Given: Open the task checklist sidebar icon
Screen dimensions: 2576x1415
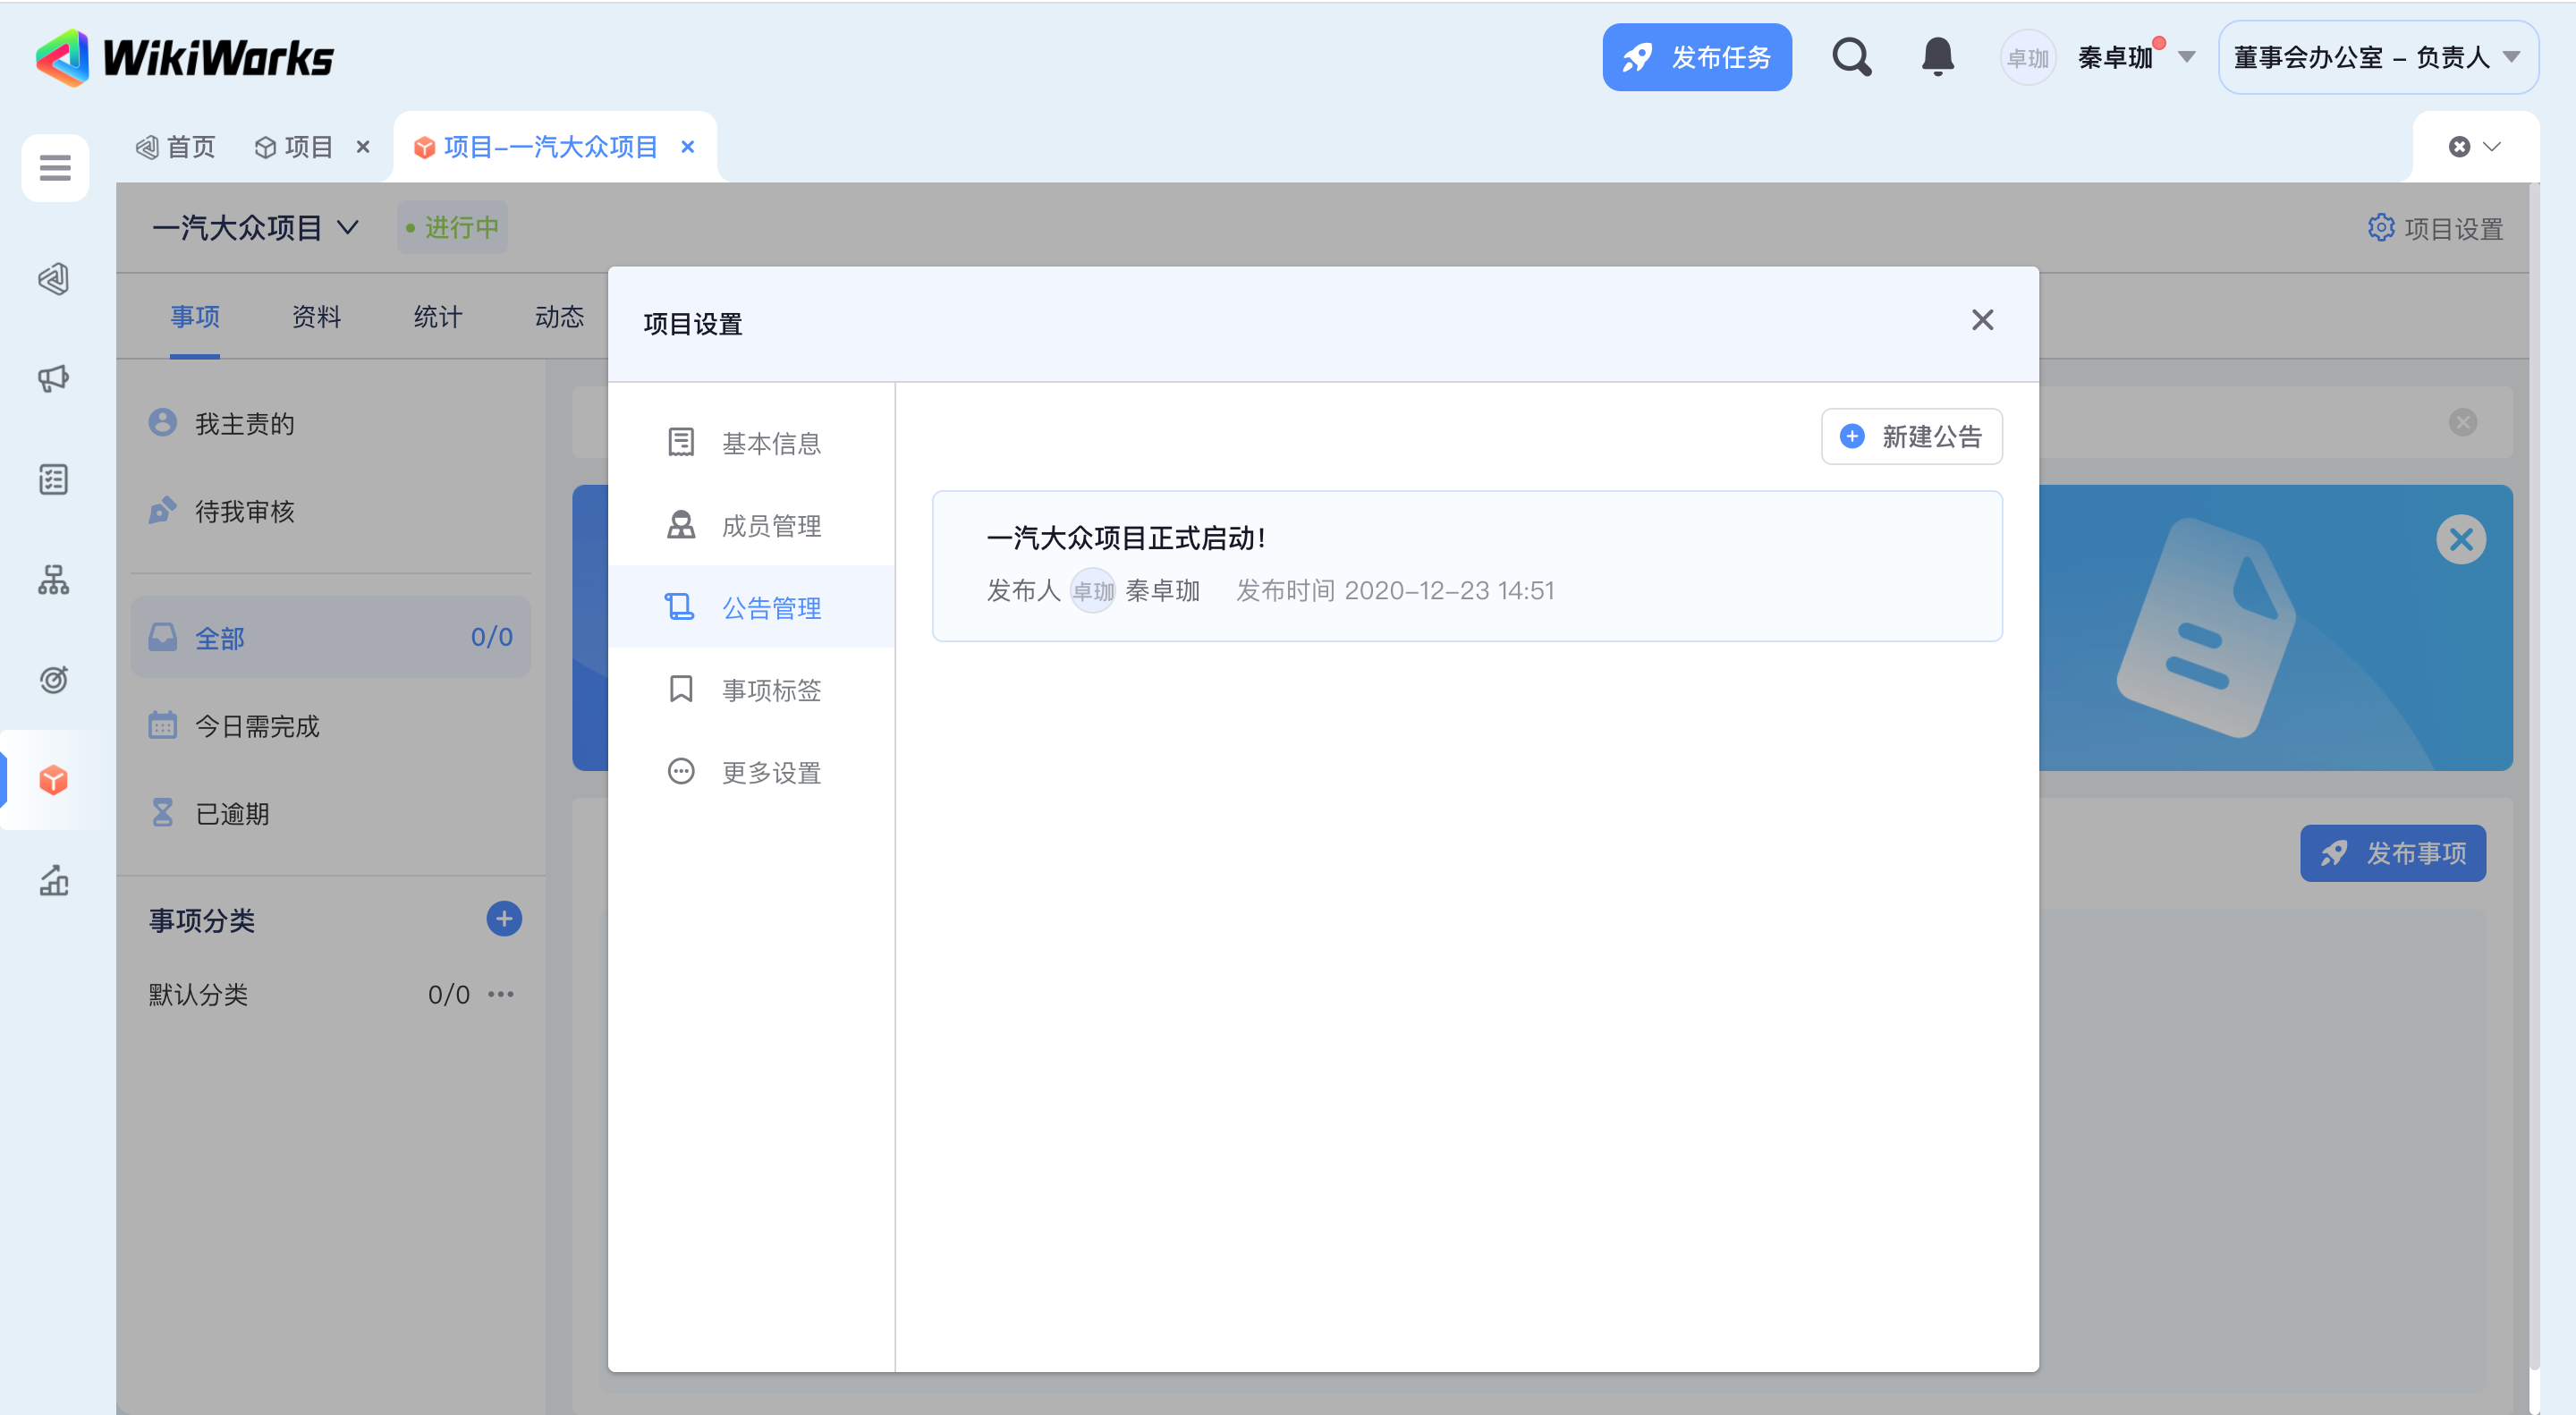Looking at the screenshot, I should pyautogui.click(x=54, y=479).
